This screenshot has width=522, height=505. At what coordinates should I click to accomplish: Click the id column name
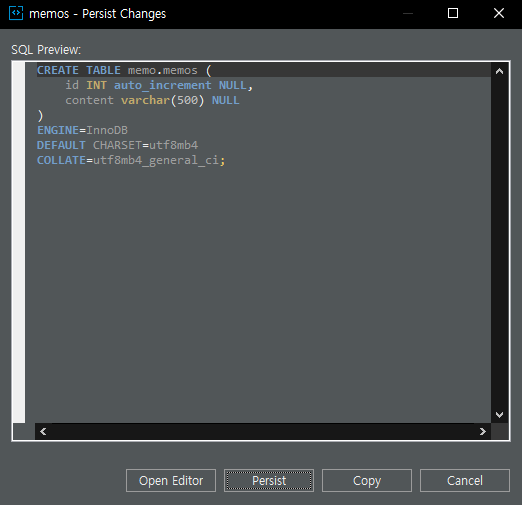[72, 85]
